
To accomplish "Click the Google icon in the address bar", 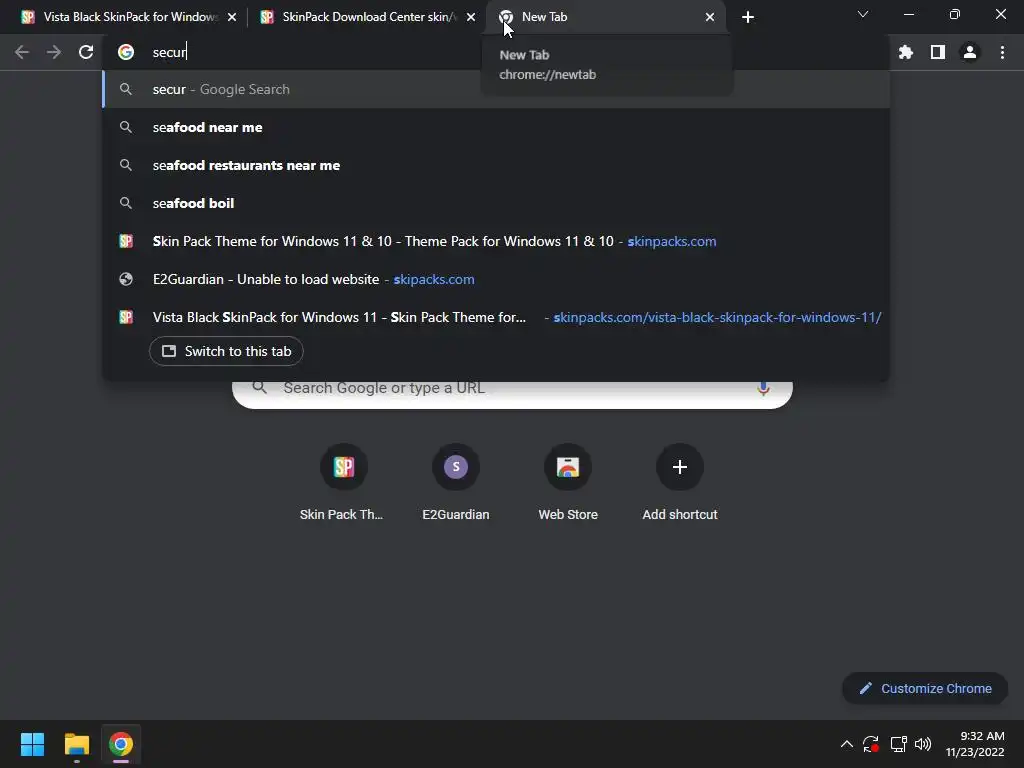I will click(x=126, y=52).
